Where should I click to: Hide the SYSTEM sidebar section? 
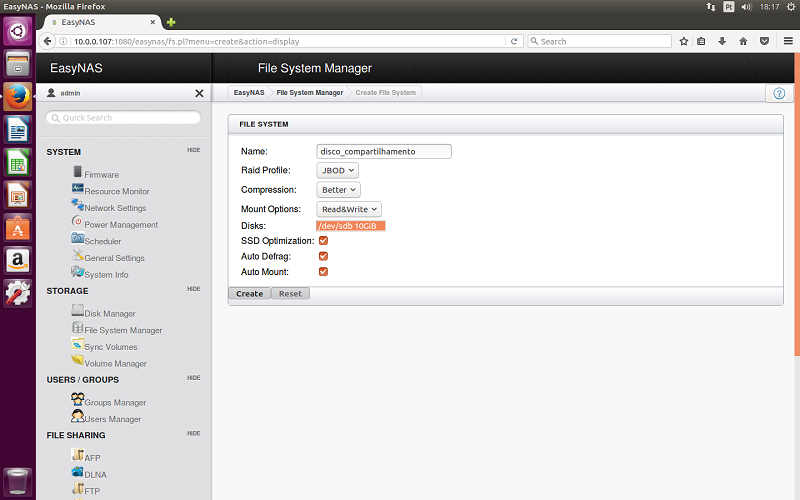point(193,150)
